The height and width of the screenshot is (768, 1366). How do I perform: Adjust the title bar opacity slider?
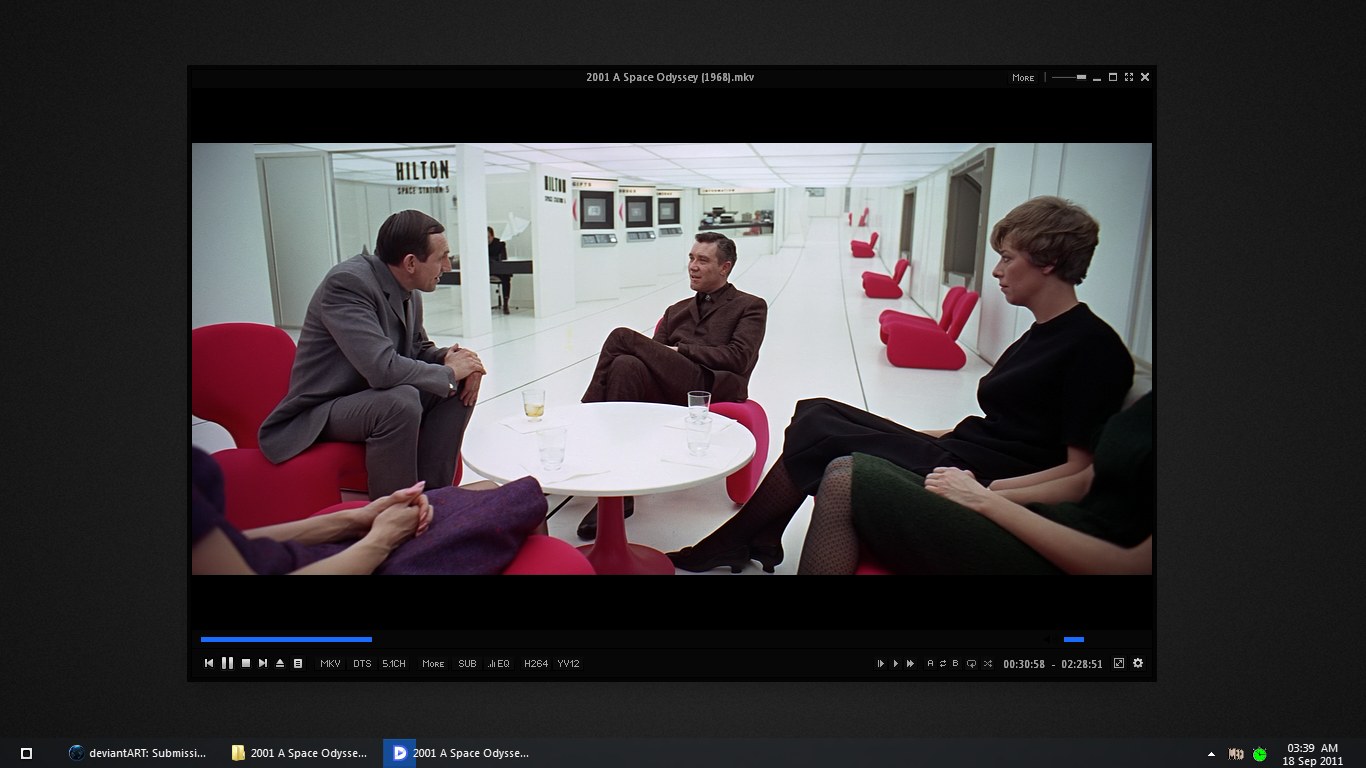pyautogui.click(x=1069, y=77)
